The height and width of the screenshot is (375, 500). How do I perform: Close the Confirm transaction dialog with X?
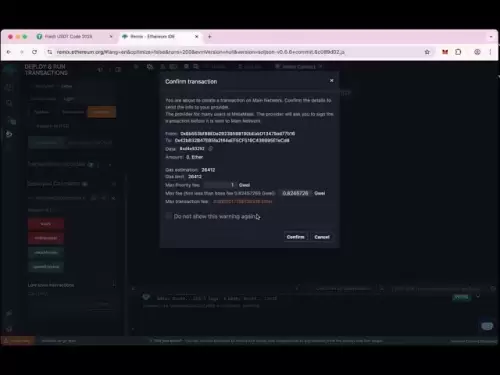click(331, 81)
